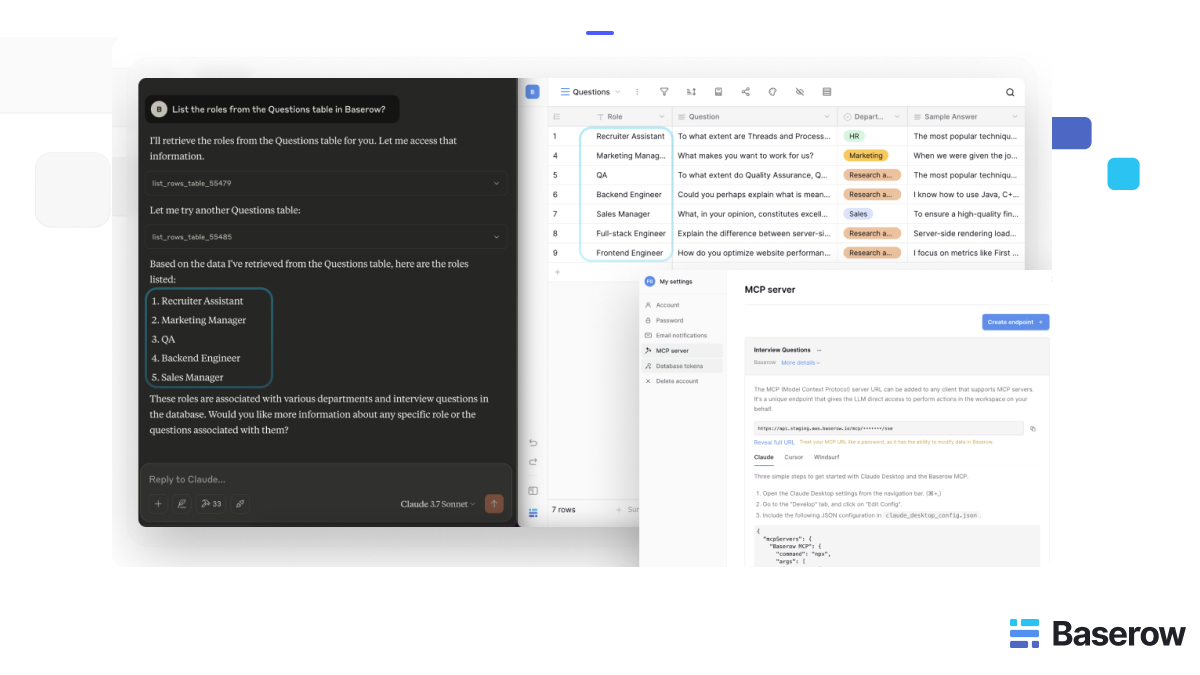Toggle the sidebar collapse layout icon
The width and height of the screenshot is (1200, 675).
(x=533, y=490)
